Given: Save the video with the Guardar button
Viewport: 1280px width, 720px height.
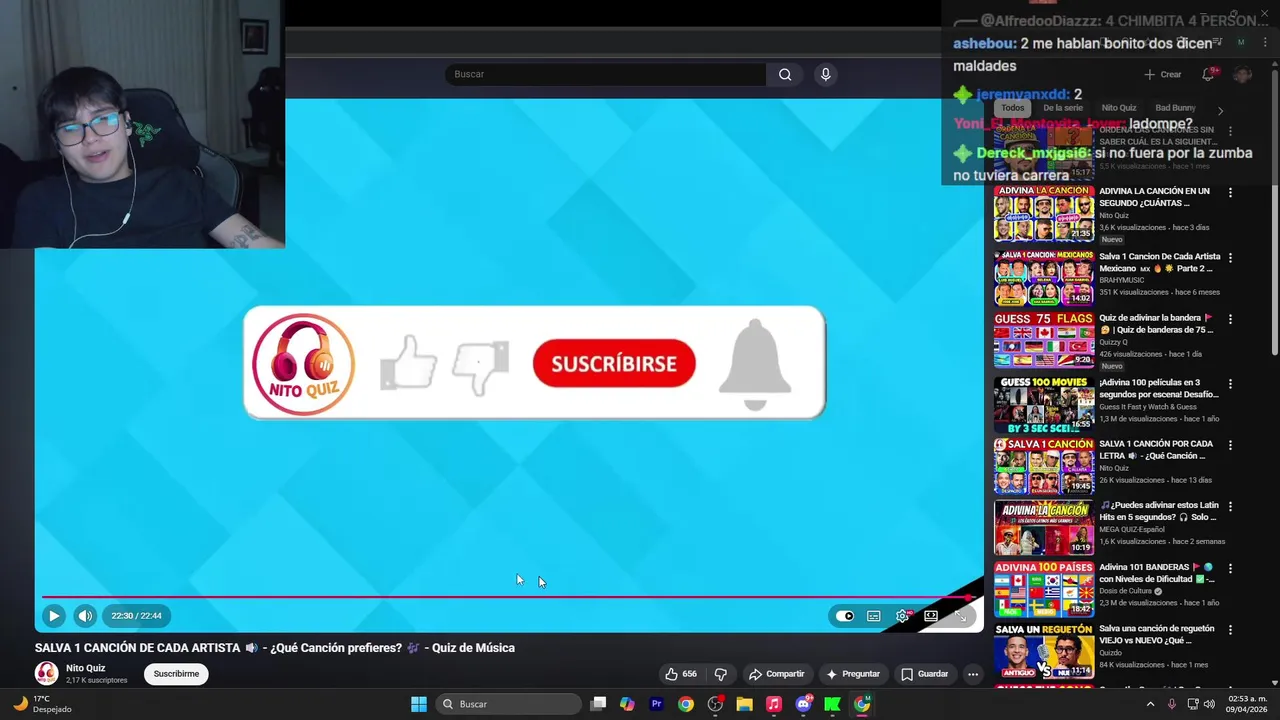Looking at the screenshot, I should [924, 674].
